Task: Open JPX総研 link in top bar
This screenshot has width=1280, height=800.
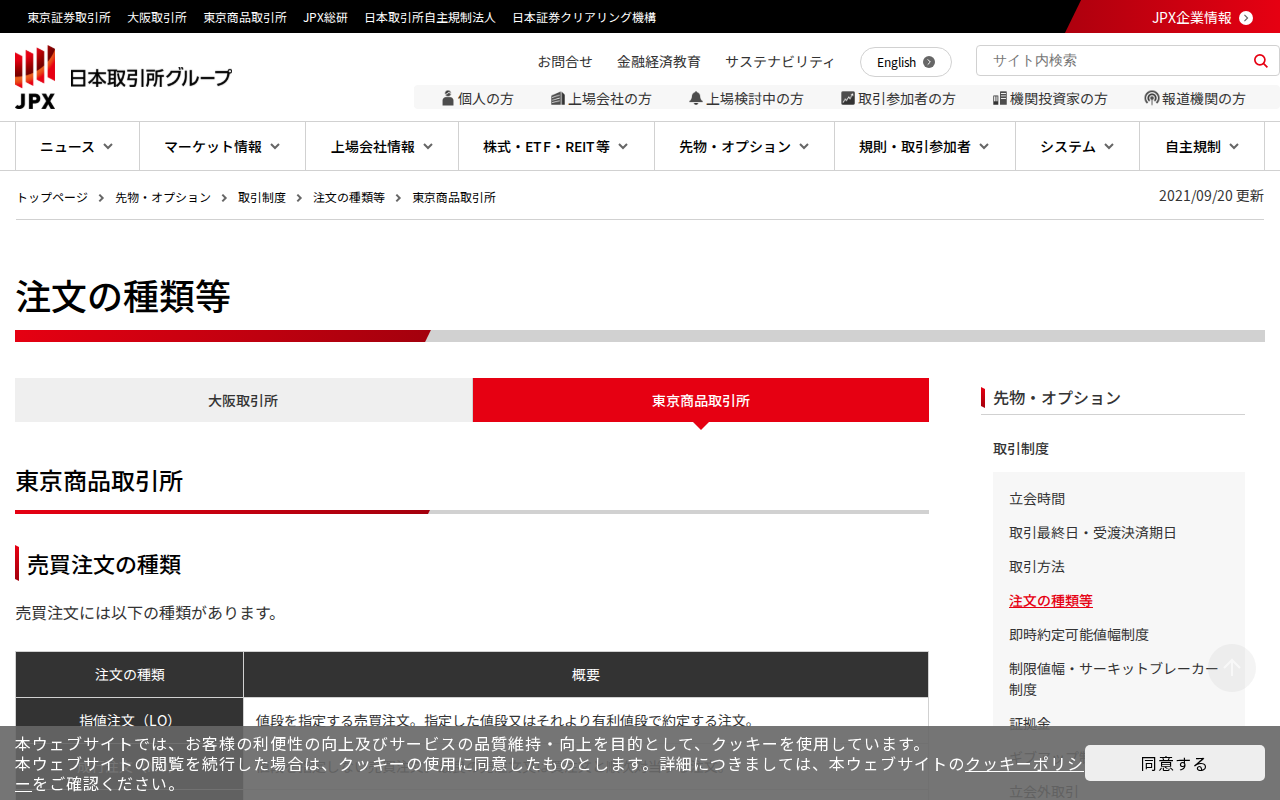Action: [325, 17]
